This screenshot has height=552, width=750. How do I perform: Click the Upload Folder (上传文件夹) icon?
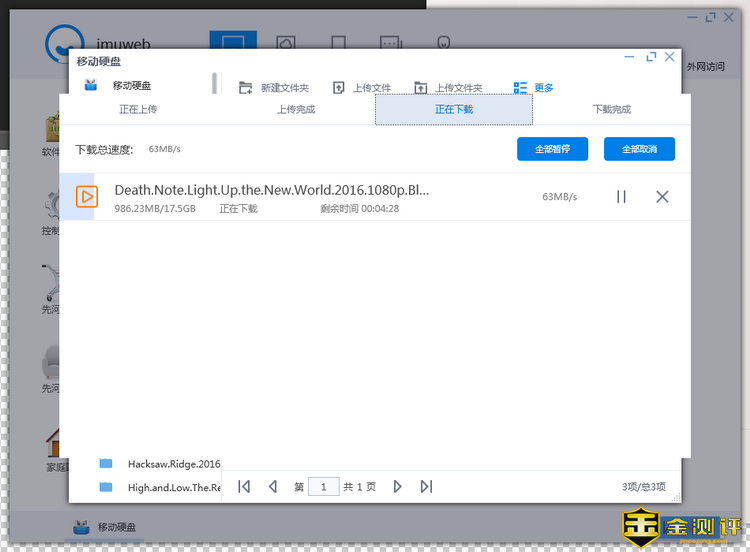pos(420,88)
